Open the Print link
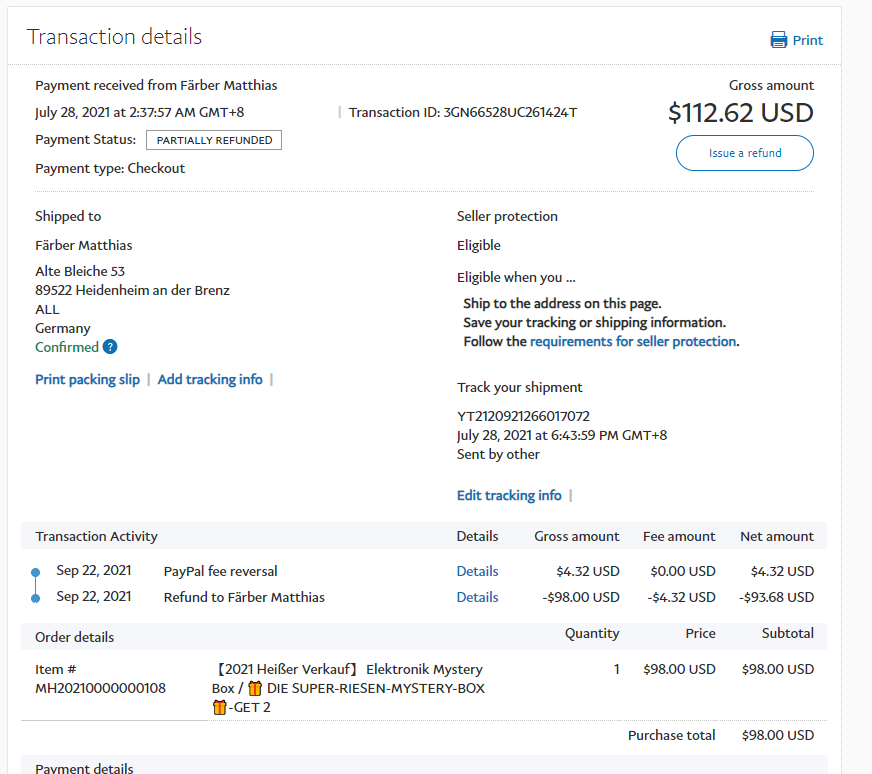Screen dimensions: 872x774 pyautogui.click(x=807, y=40)
